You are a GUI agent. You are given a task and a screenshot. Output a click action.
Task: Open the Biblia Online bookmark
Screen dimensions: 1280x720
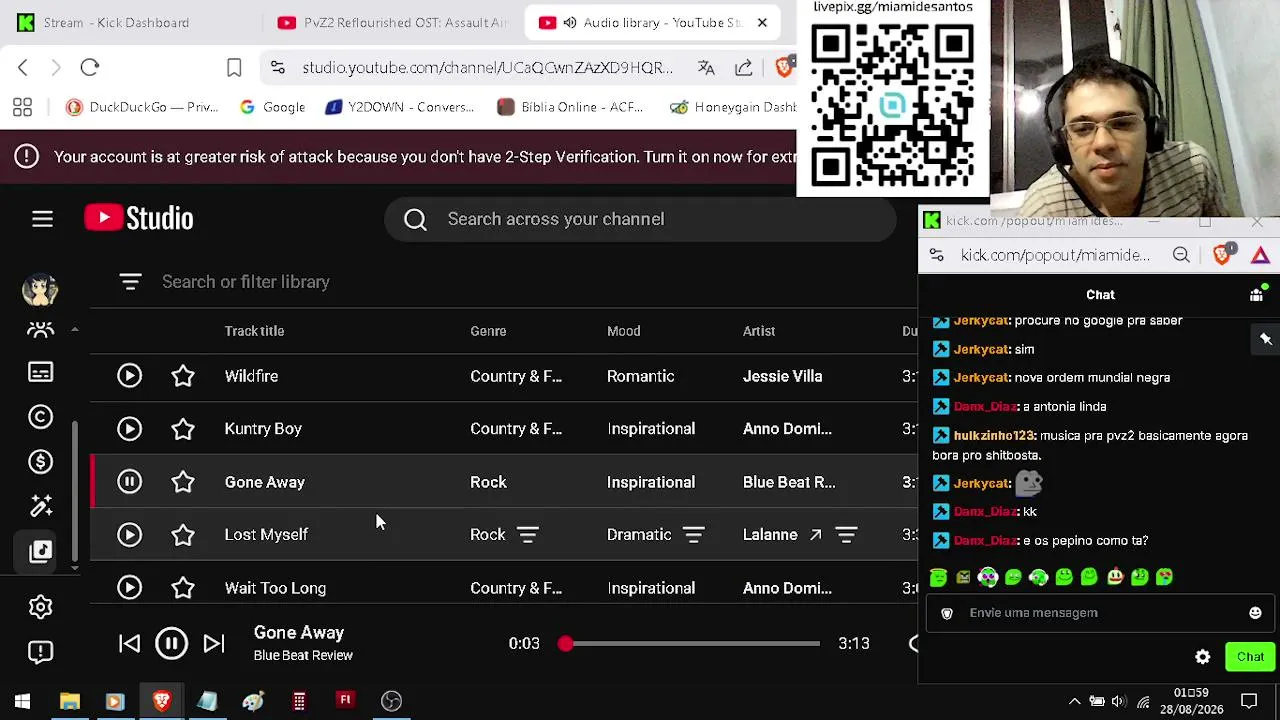pyautogui.click(x=570, y=107)
